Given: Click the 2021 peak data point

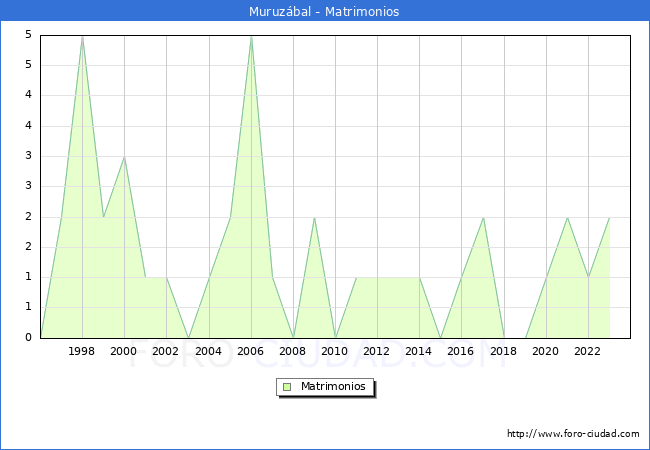Looking at the screenshot, I should [x=568, y=218].
